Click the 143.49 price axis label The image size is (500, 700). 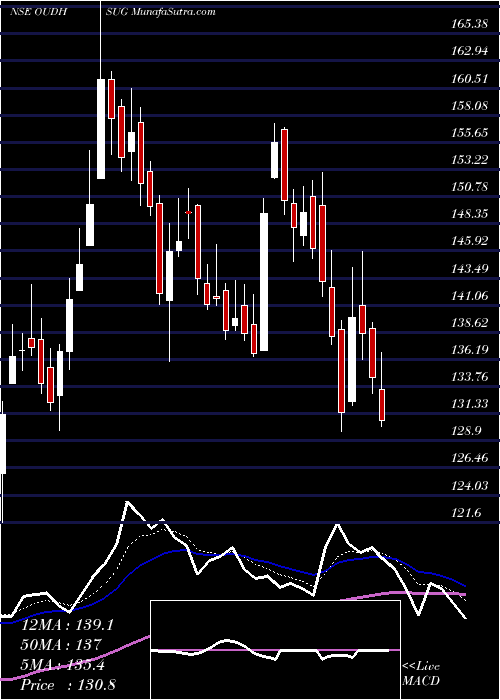pos(469,268)
